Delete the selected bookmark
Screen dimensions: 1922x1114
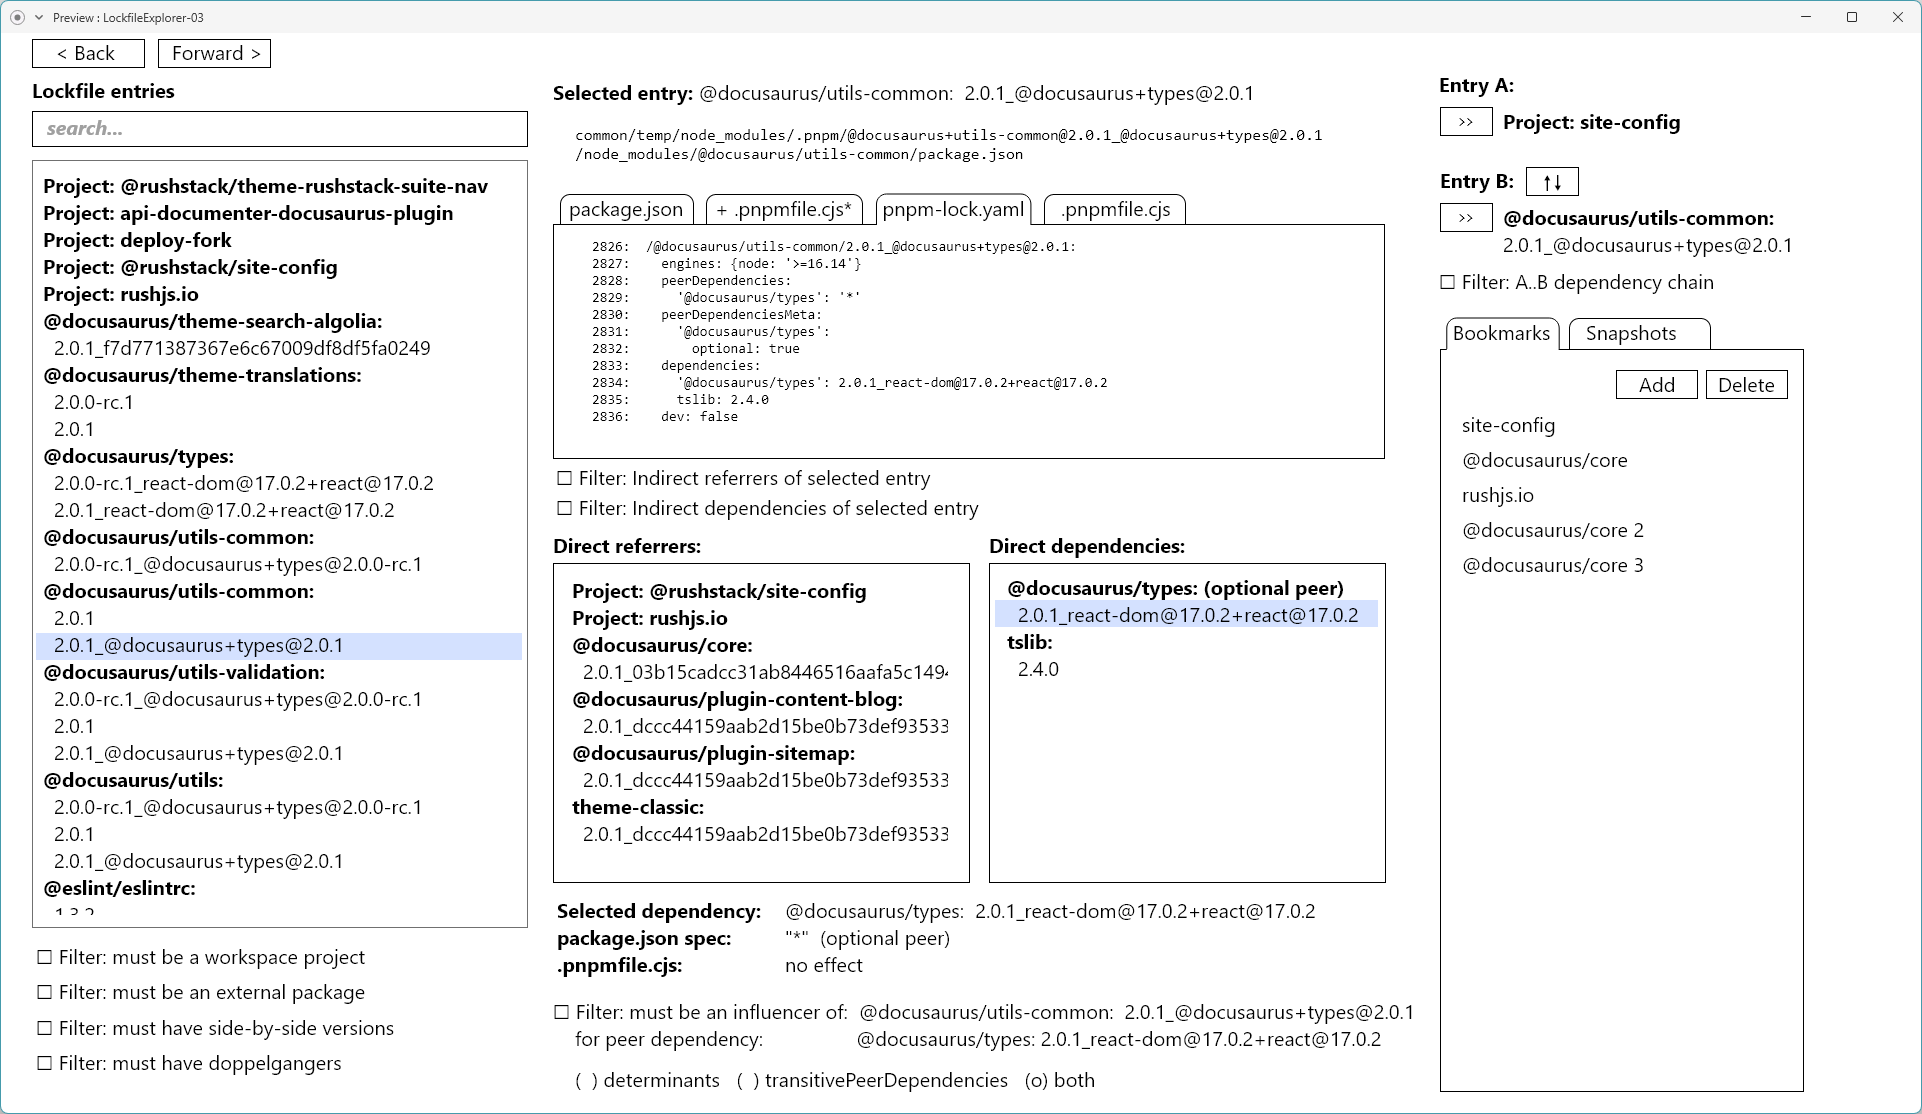pyautogui.click(x=1746, y=384)
